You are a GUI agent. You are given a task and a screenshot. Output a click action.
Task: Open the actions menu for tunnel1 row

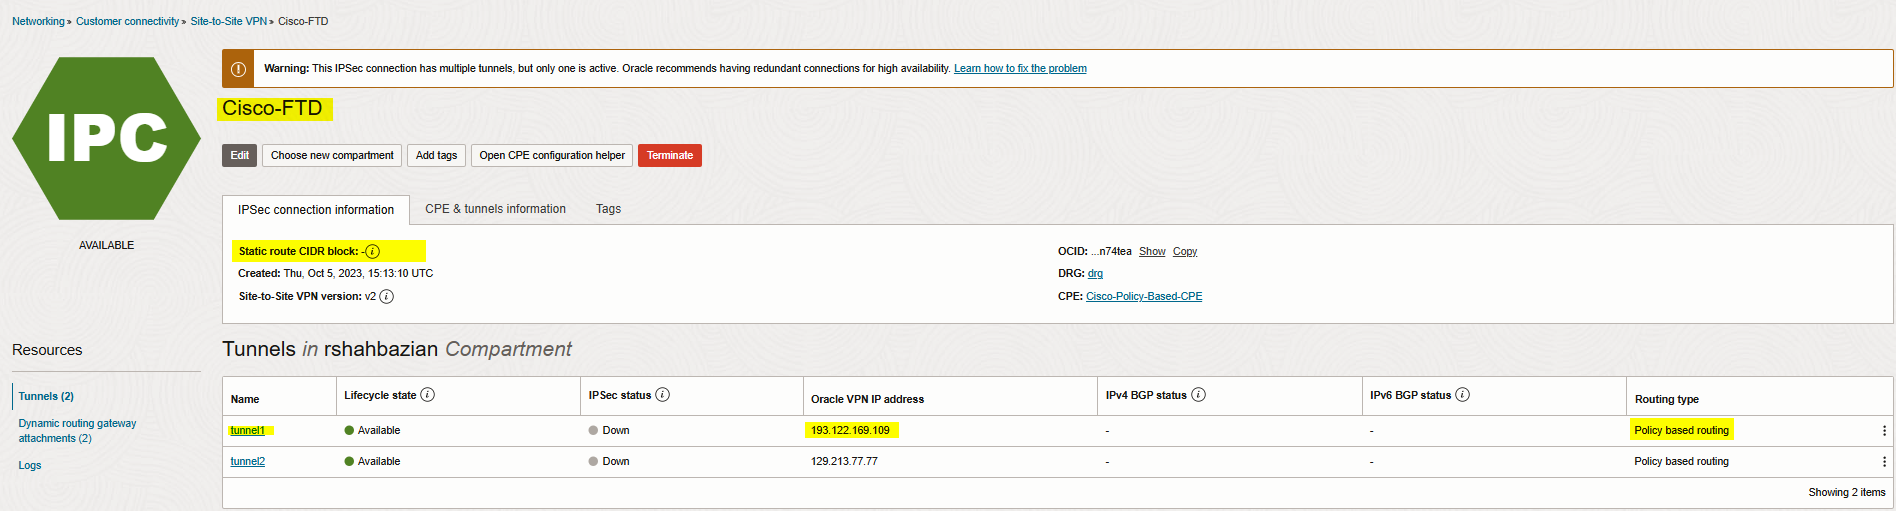[1884, 431]
